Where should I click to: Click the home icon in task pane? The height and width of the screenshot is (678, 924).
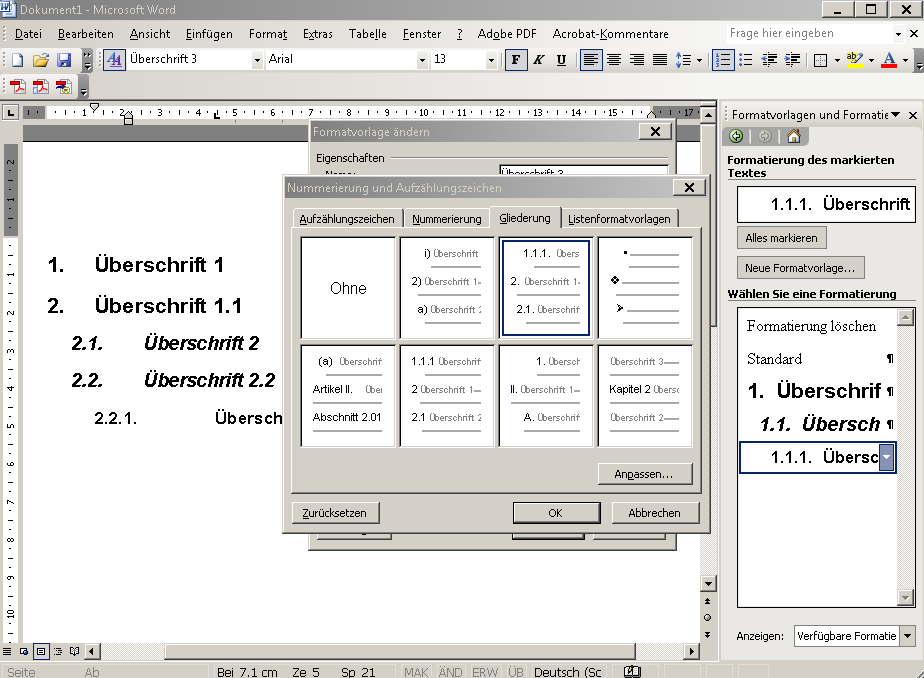pos(794,137)
